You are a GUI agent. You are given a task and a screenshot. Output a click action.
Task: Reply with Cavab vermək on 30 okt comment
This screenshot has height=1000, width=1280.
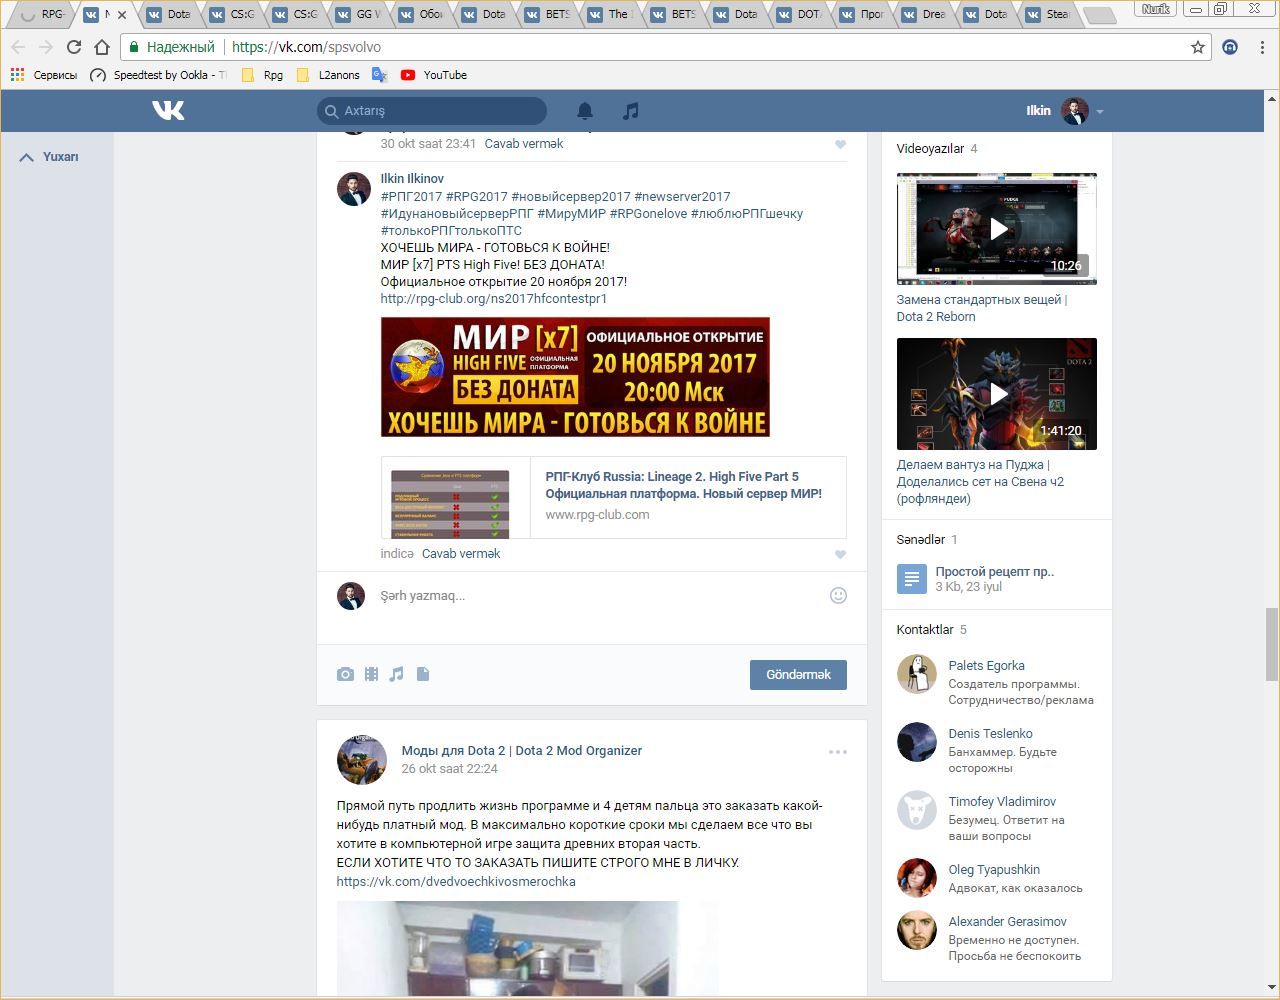[x=524, y=144]
